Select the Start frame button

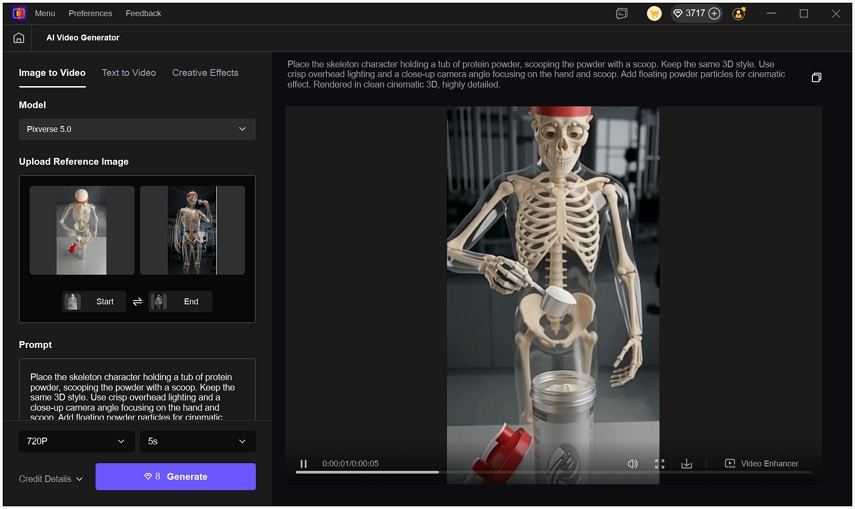coord(94,301)
